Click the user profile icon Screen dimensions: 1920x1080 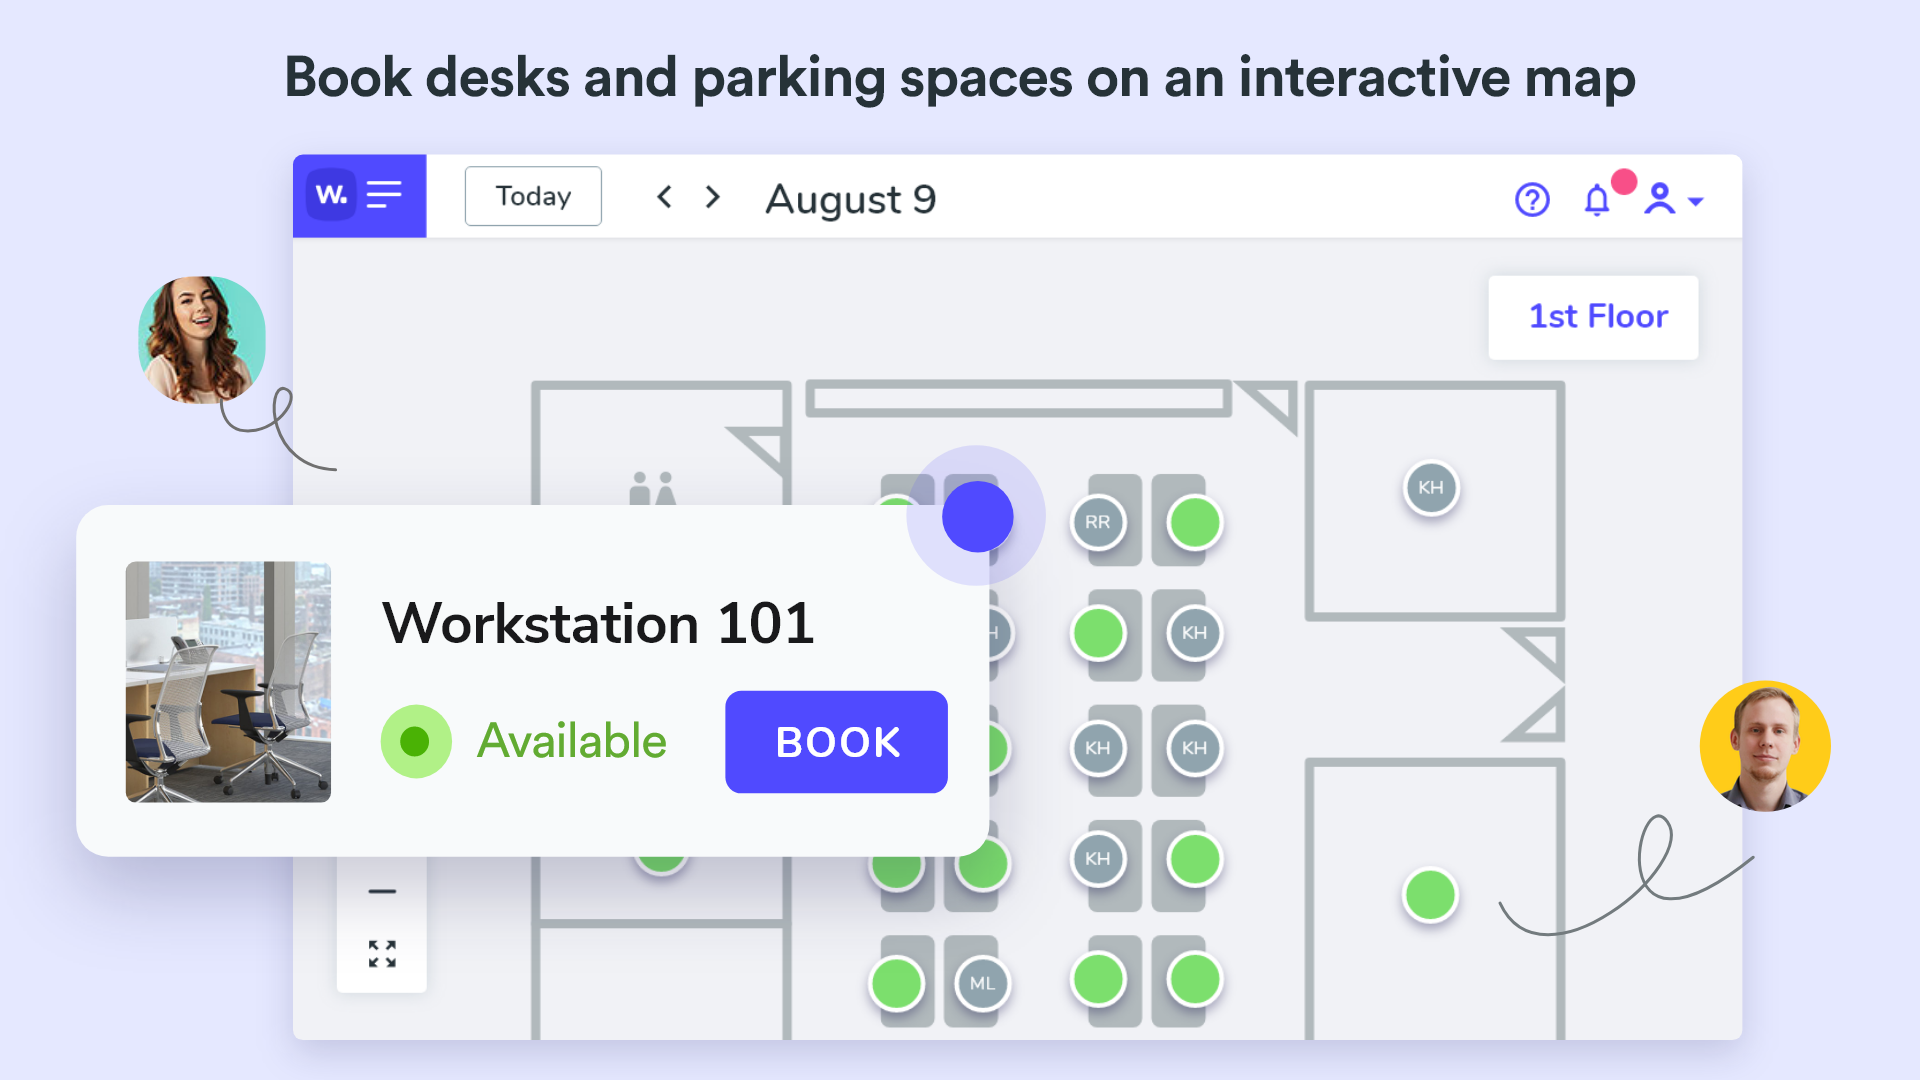point(1659,199)
